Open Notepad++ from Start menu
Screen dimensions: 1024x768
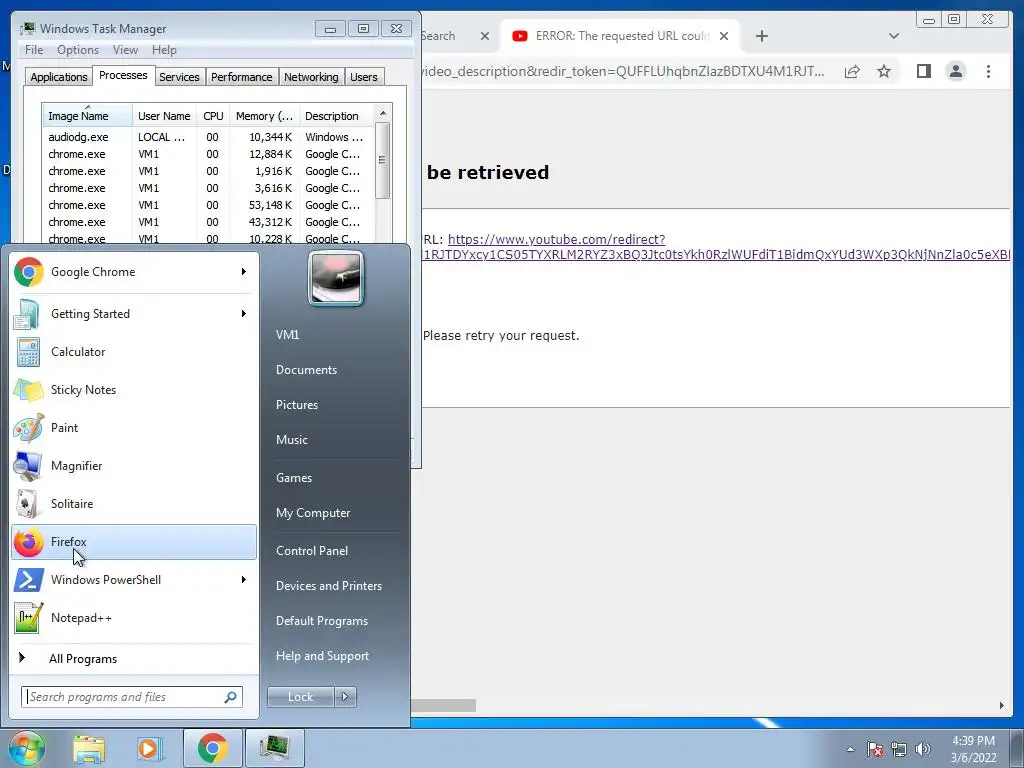(x=134, y=618)
